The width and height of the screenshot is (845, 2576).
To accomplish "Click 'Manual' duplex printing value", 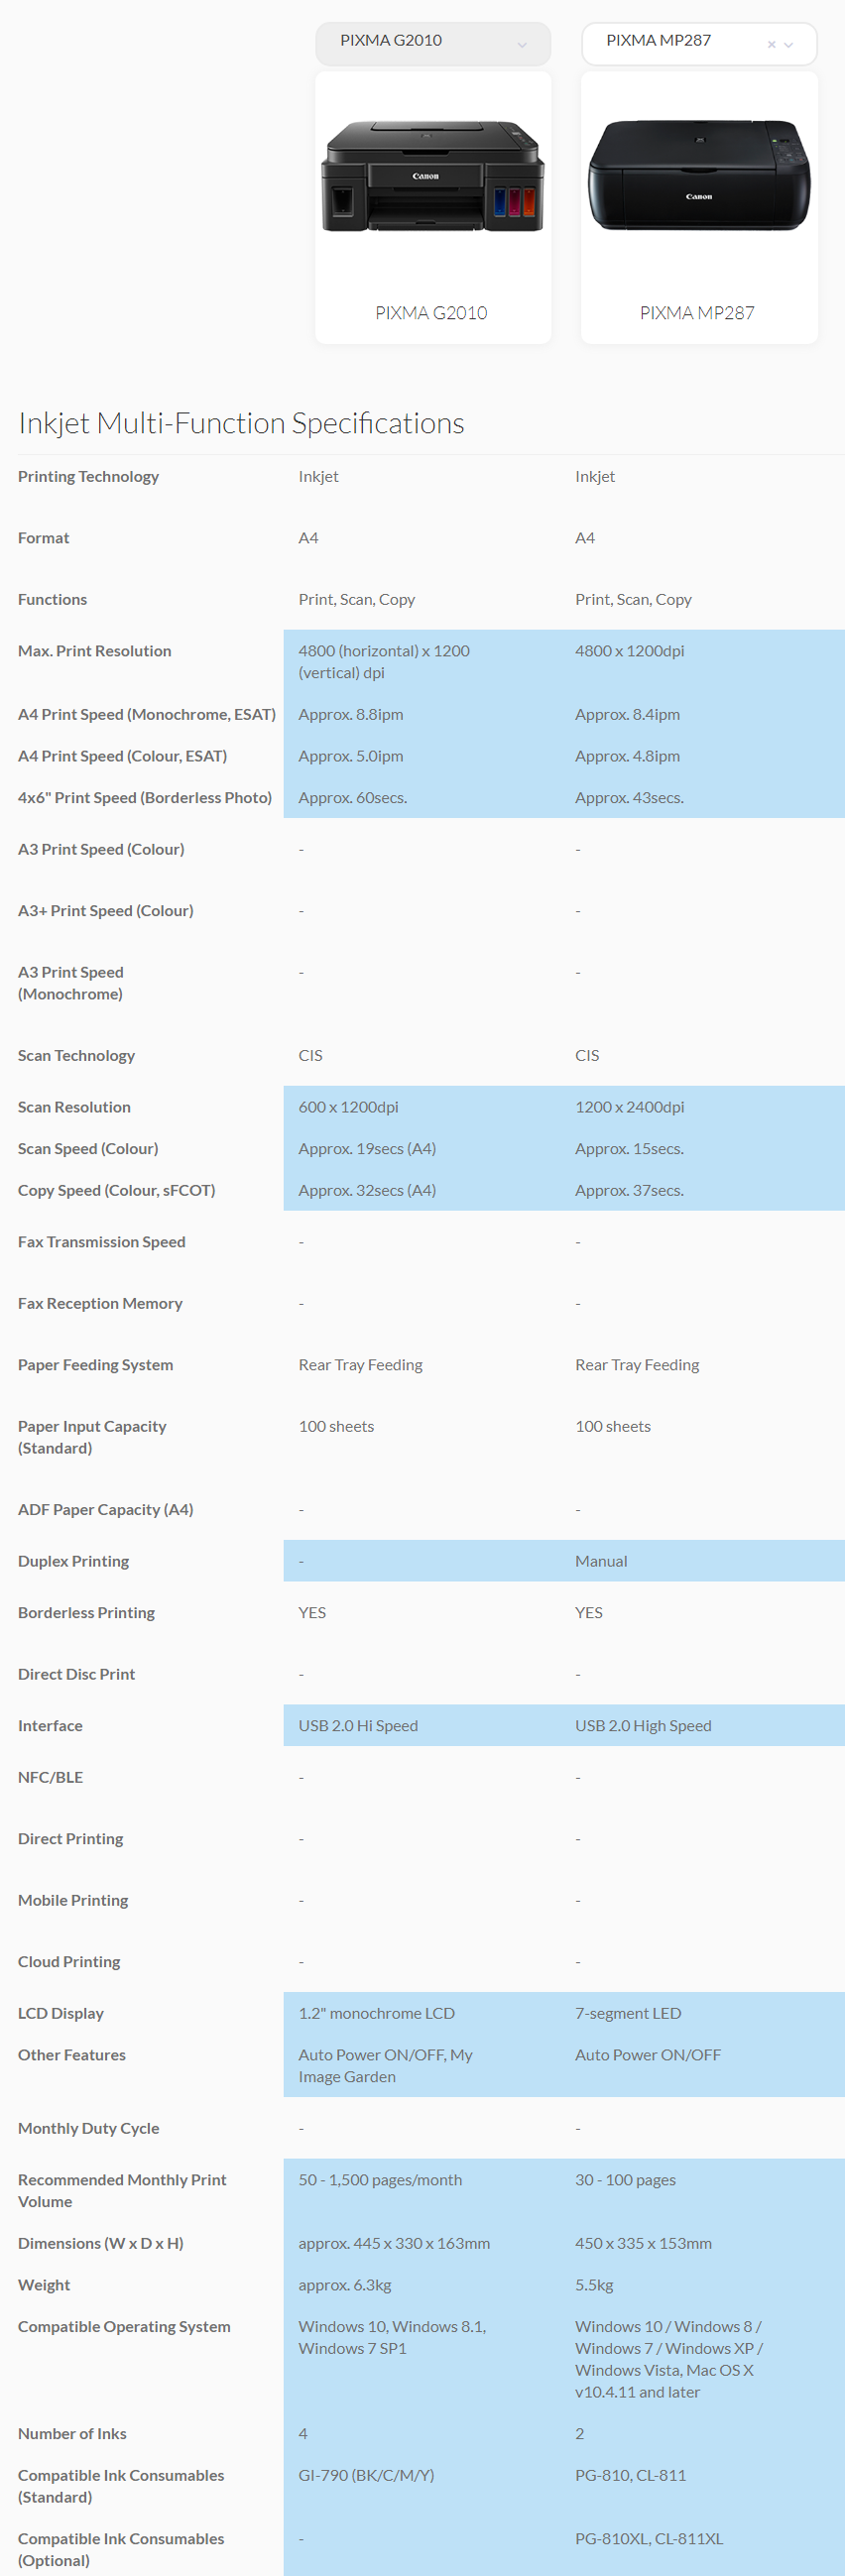I will tap(601, 1562).
